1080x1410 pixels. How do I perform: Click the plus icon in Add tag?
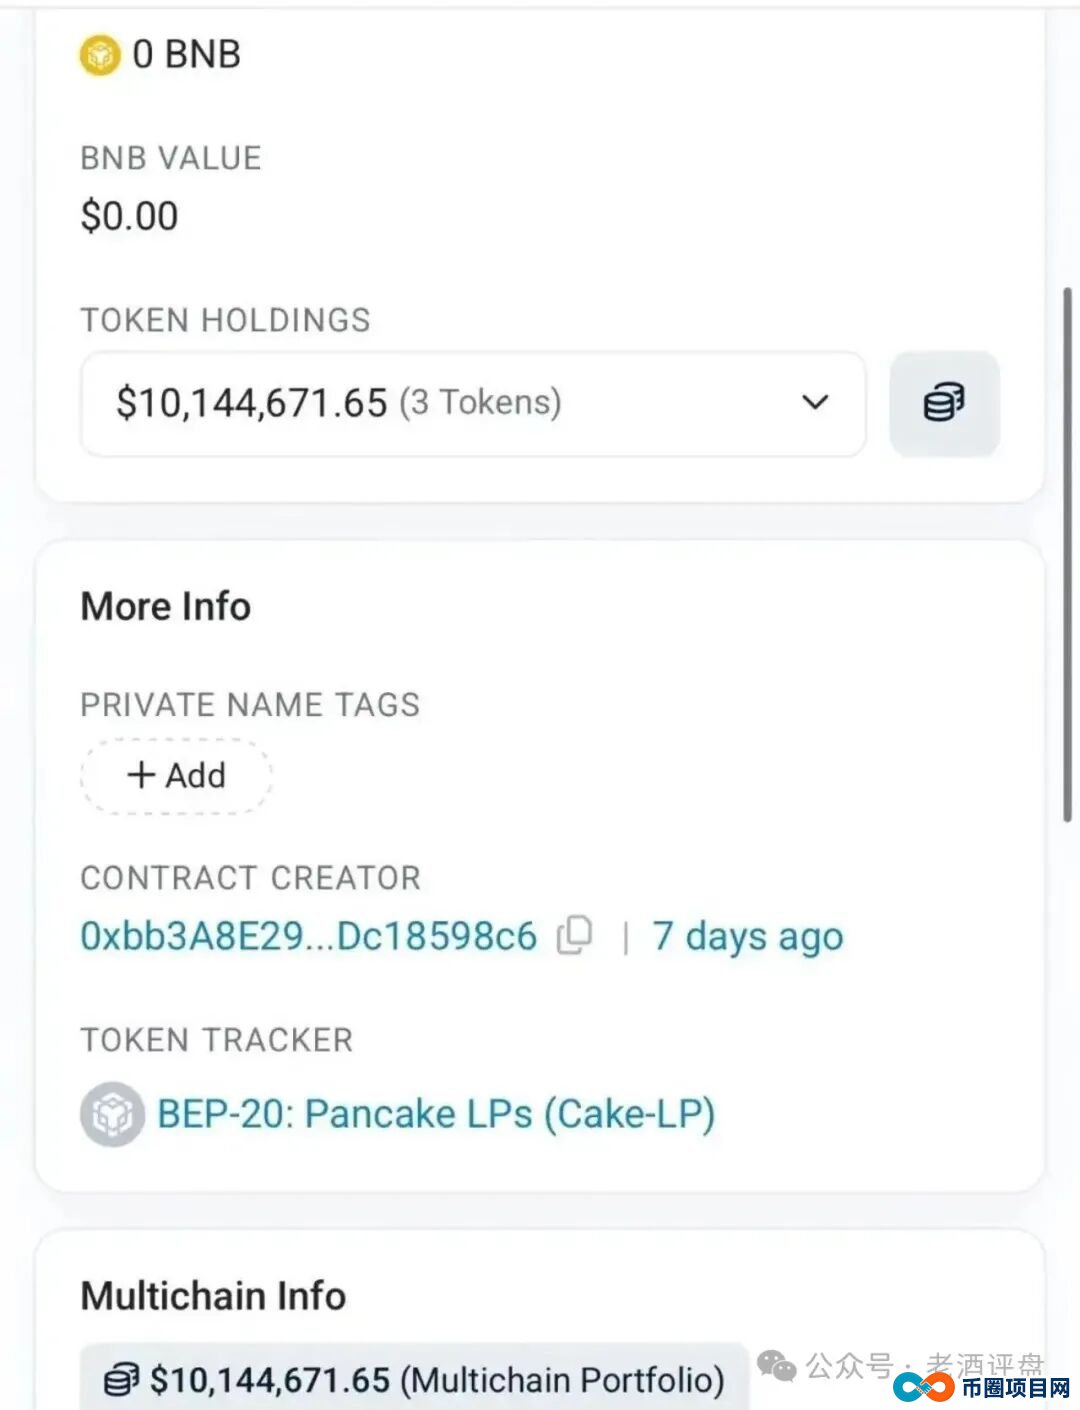point(142,775)
